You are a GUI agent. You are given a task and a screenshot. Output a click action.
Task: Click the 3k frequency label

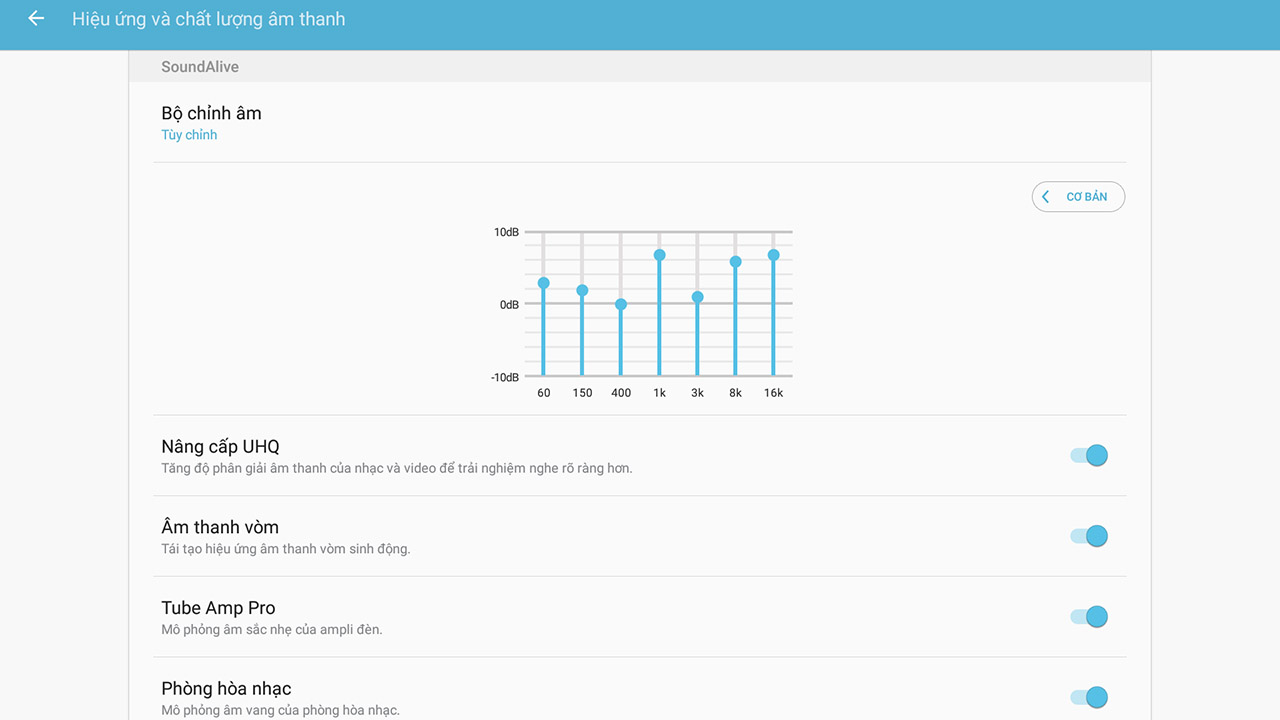coord(697,393)
